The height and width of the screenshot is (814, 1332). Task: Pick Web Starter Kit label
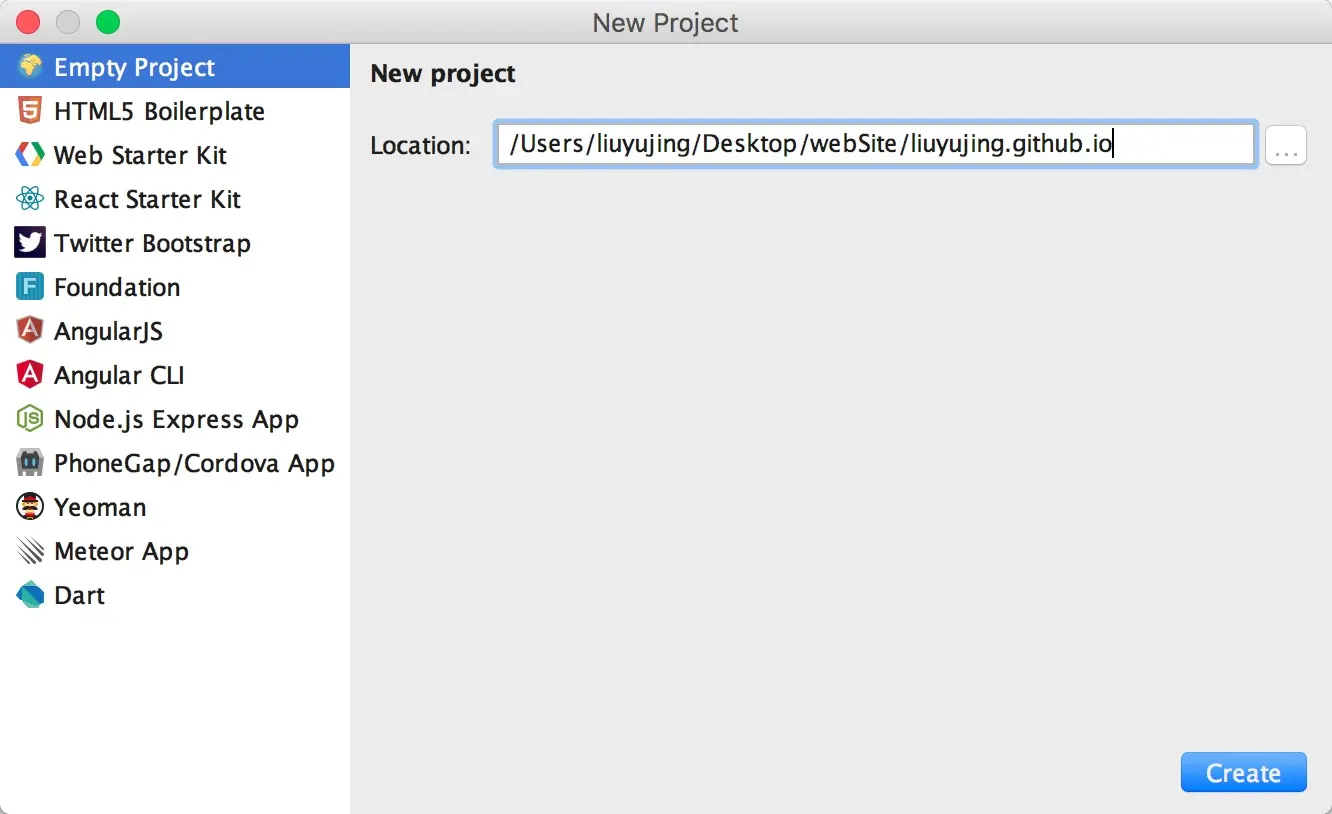140,156
